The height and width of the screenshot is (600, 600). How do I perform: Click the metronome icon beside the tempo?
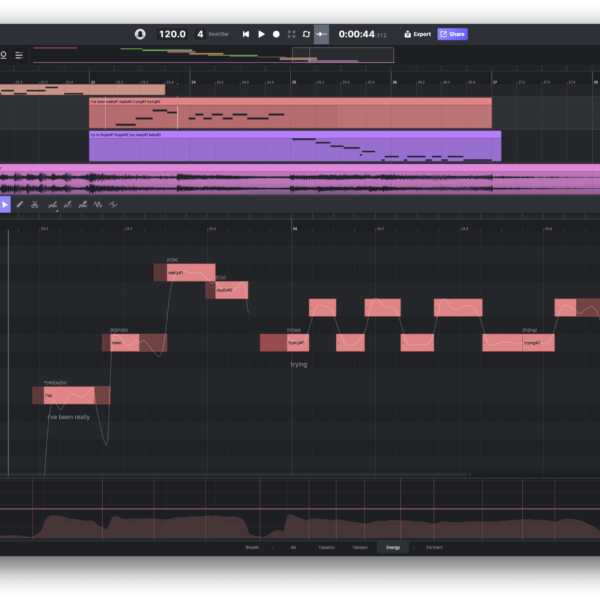(x=140, y=34)
